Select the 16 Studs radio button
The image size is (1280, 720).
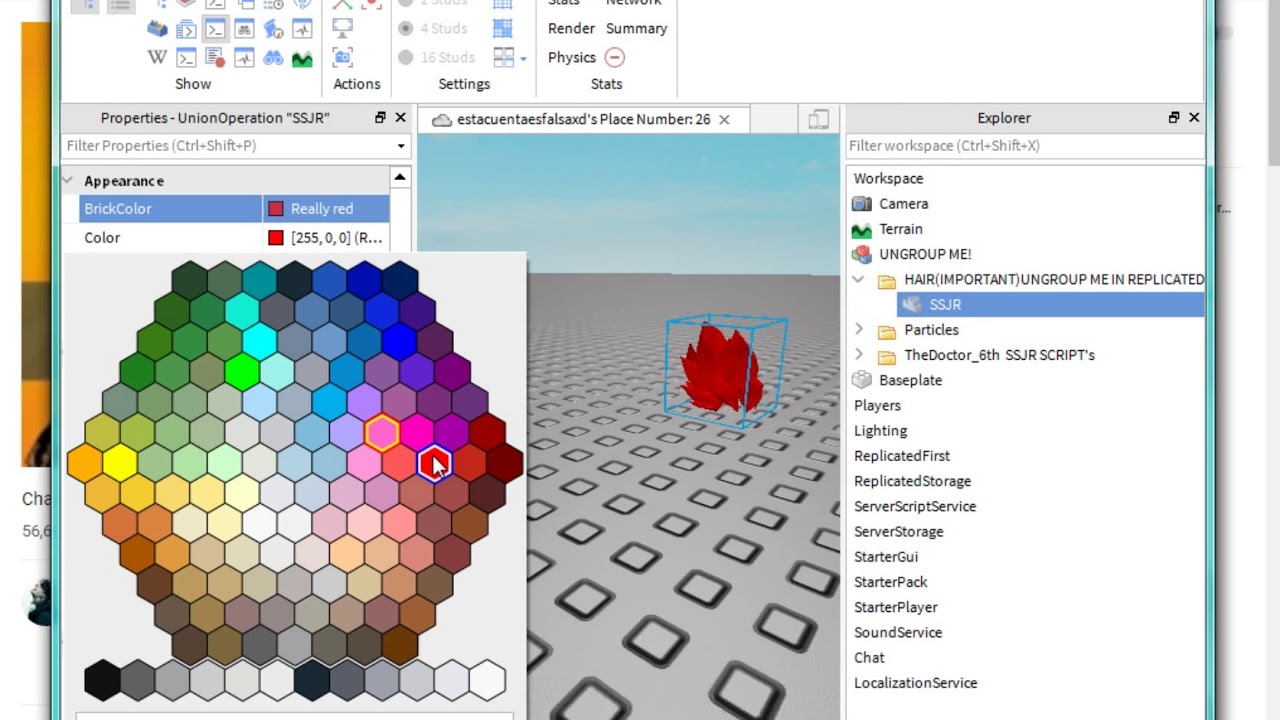pyautogui.click(x=406, y=57)
